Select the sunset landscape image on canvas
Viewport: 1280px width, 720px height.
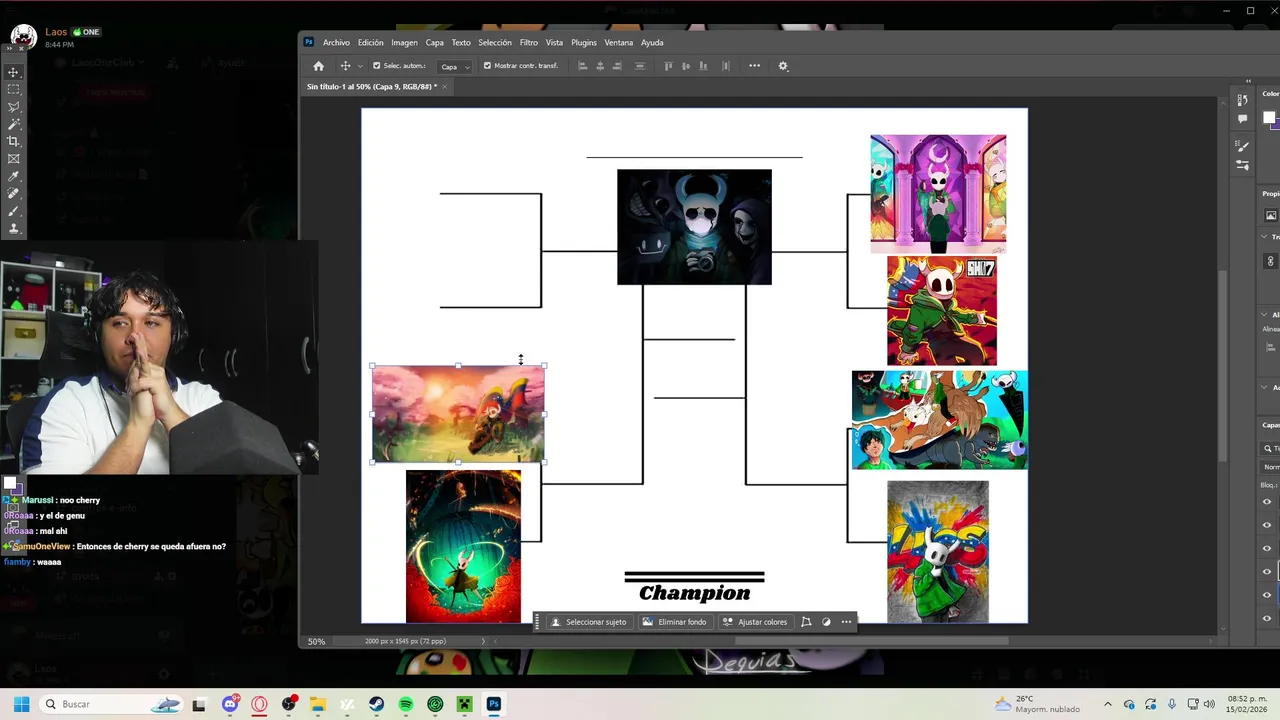pyautogui.click(x=458, y=414)
